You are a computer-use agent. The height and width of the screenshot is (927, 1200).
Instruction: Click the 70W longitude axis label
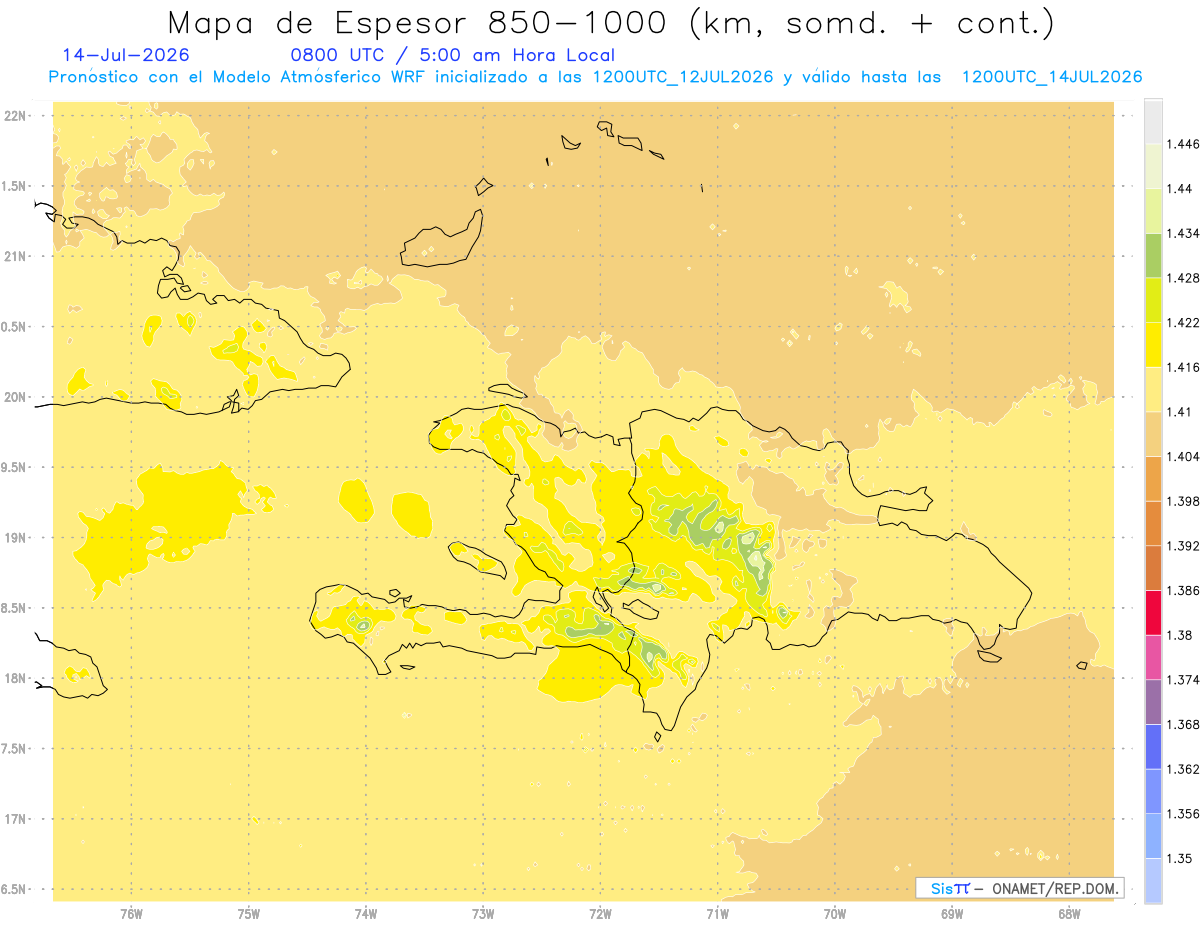coord(835,914)
